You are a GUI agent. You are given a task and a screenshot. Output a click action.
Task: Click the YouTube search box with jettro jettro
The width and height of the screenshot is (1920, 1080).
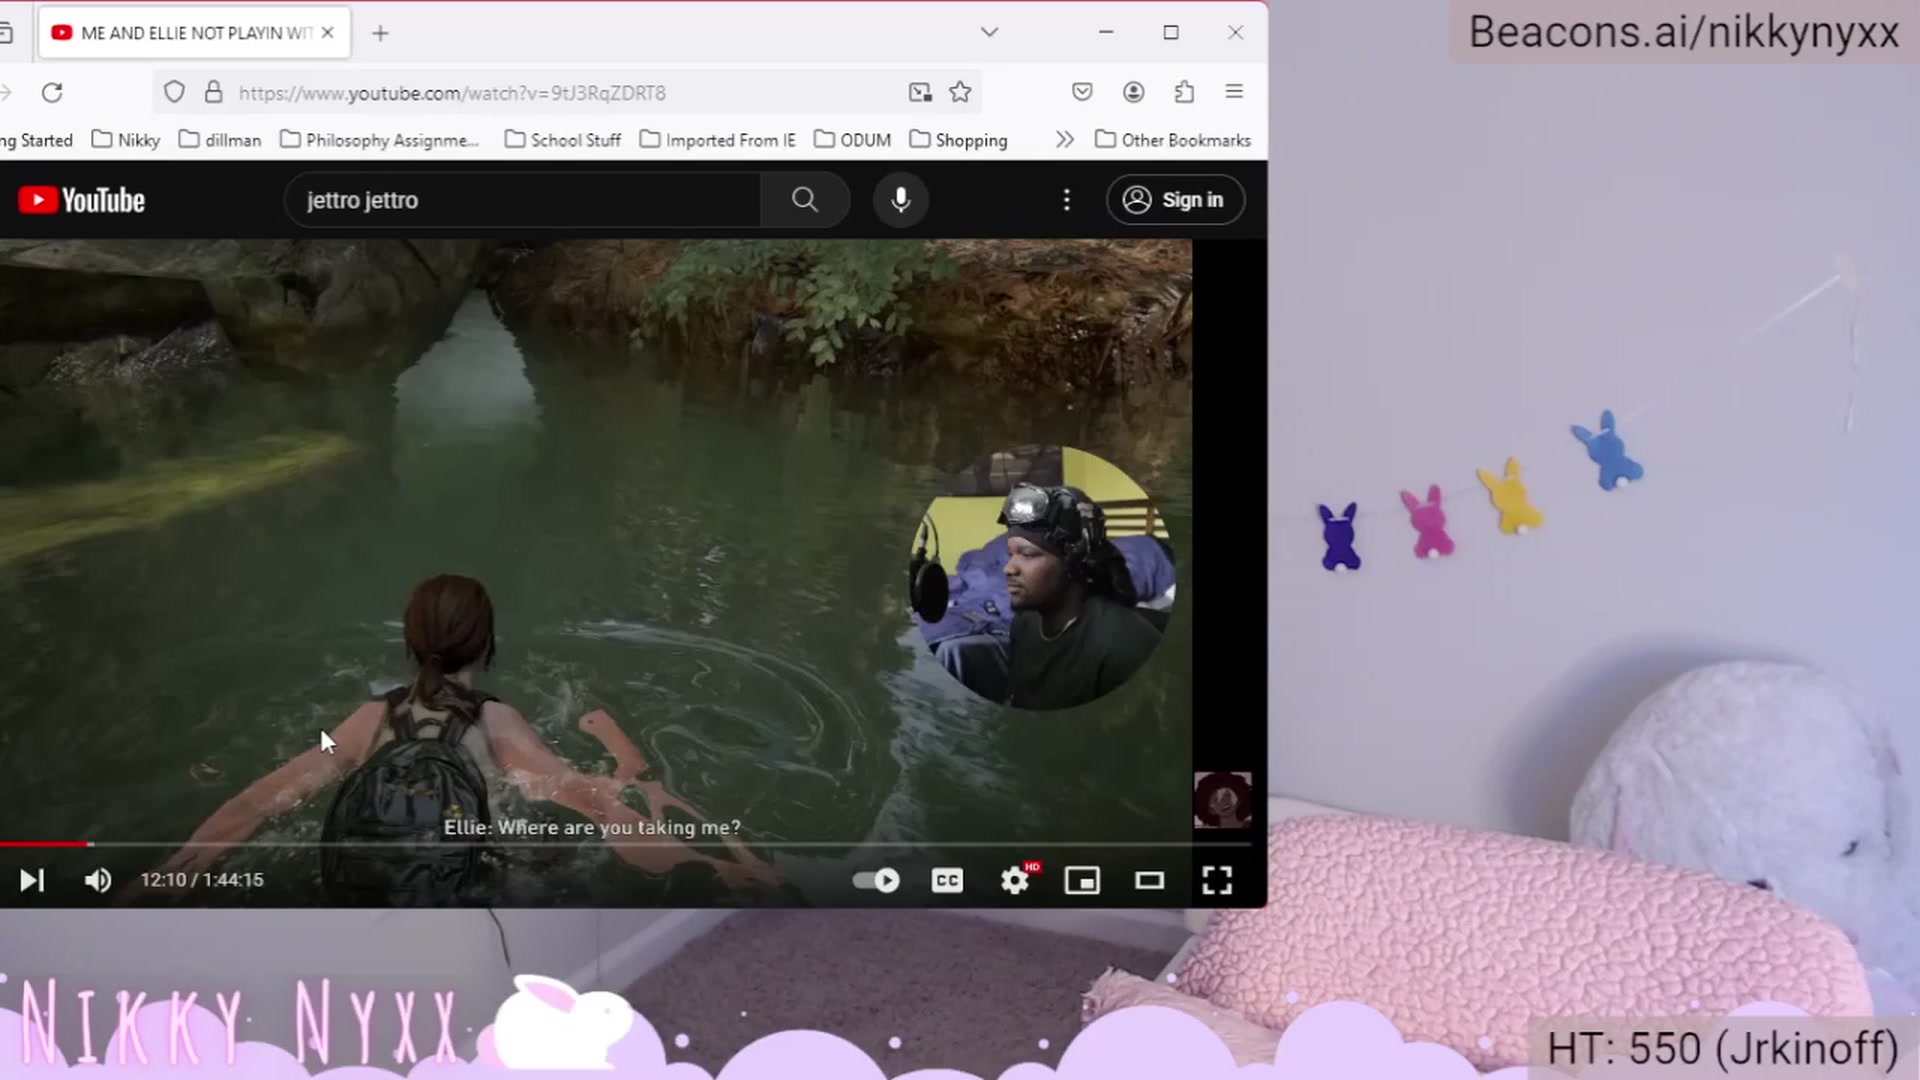click(x=523, y=200)
